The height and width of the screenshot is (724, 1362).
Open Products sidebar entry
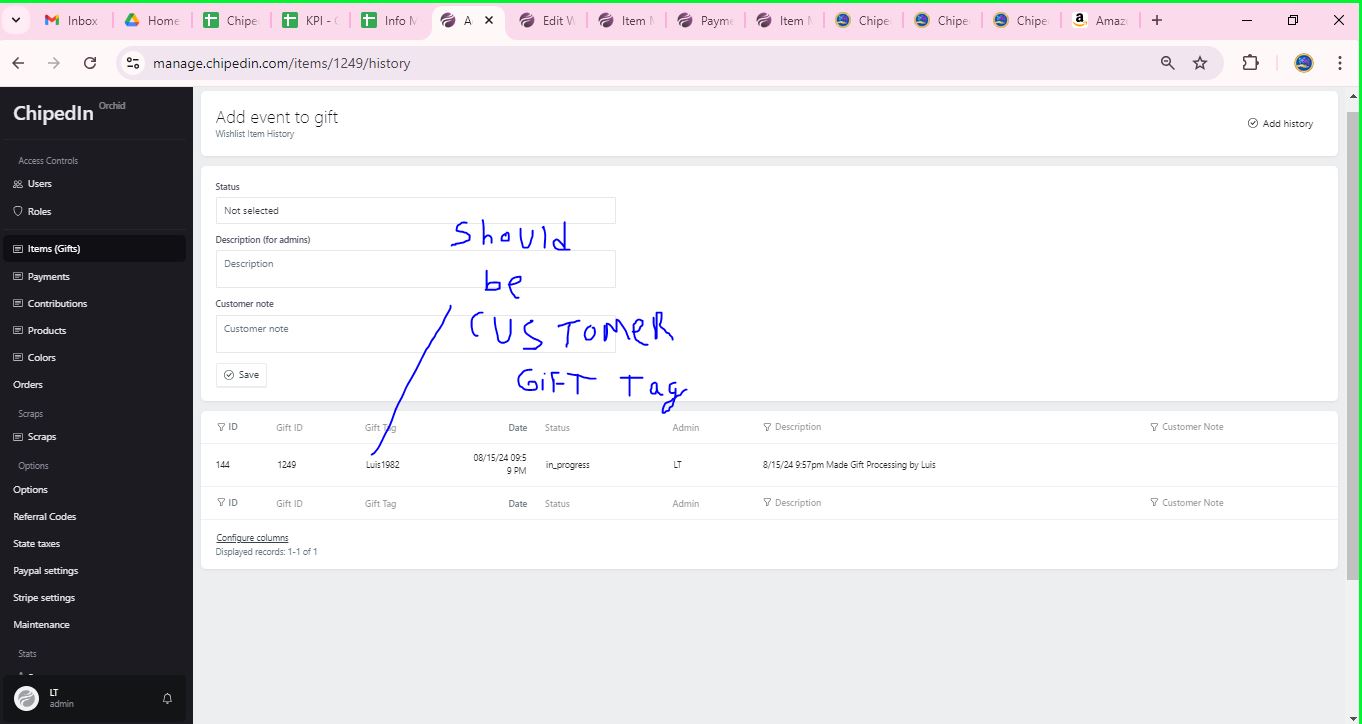click(x=47, y=331)
